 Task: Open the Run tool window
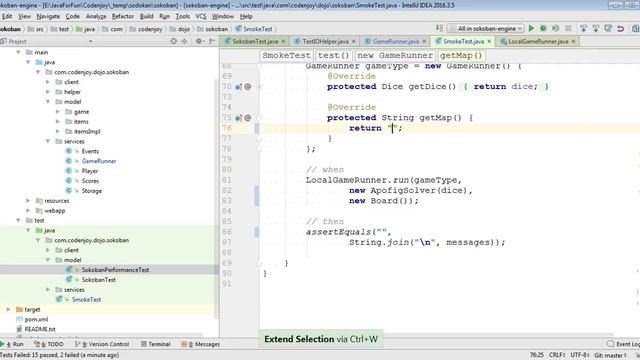click(13, 344)
